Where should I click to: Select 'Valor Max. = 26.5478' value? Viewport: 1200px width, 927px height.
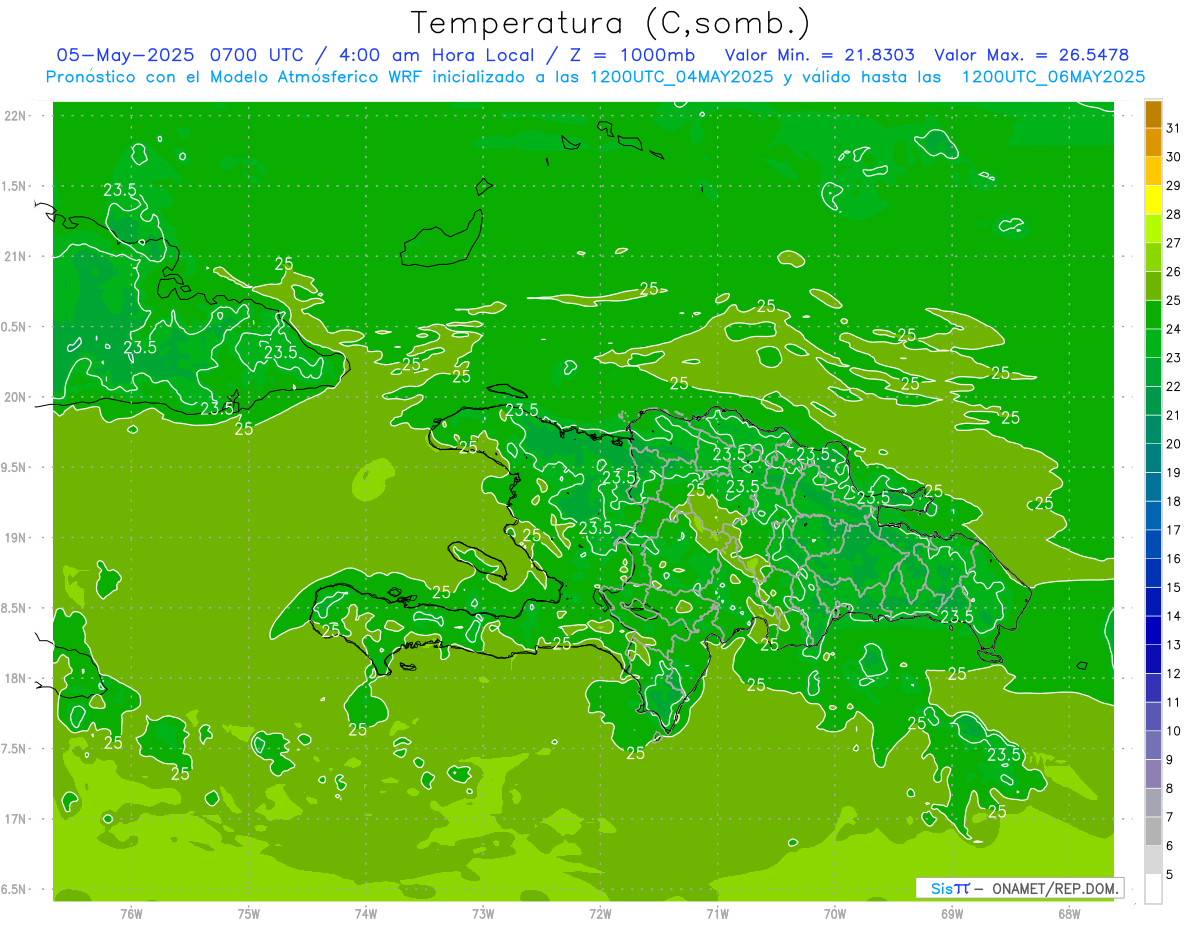[1032, 55]
